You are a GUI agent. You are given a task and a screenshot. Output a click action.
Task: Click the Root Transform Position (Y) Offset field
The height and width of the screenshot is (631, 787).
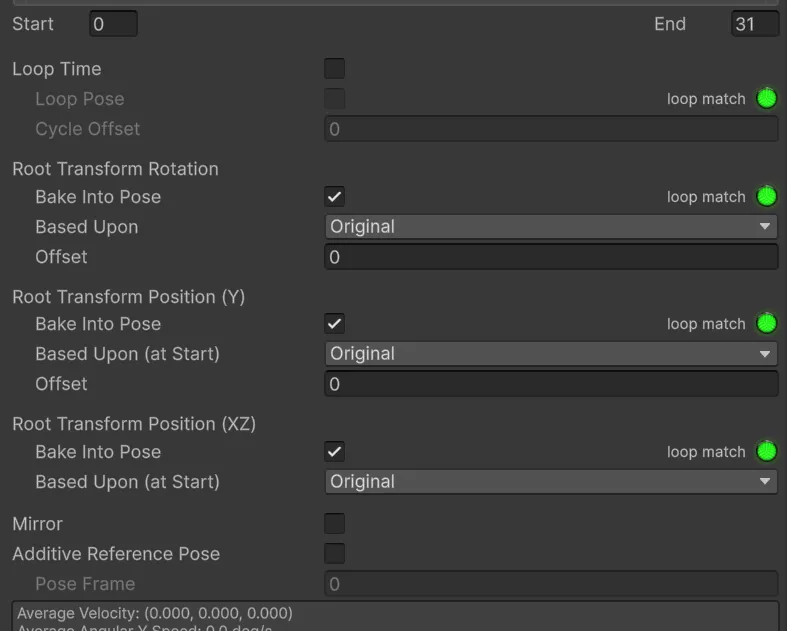click(551, 384)
